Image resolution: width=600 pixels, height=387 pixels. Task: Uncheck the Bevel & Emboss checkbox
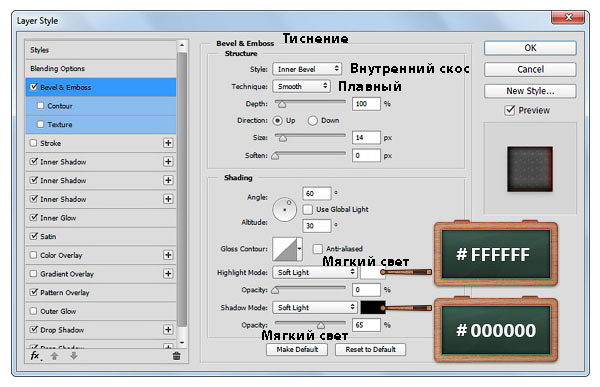[34, 87]
